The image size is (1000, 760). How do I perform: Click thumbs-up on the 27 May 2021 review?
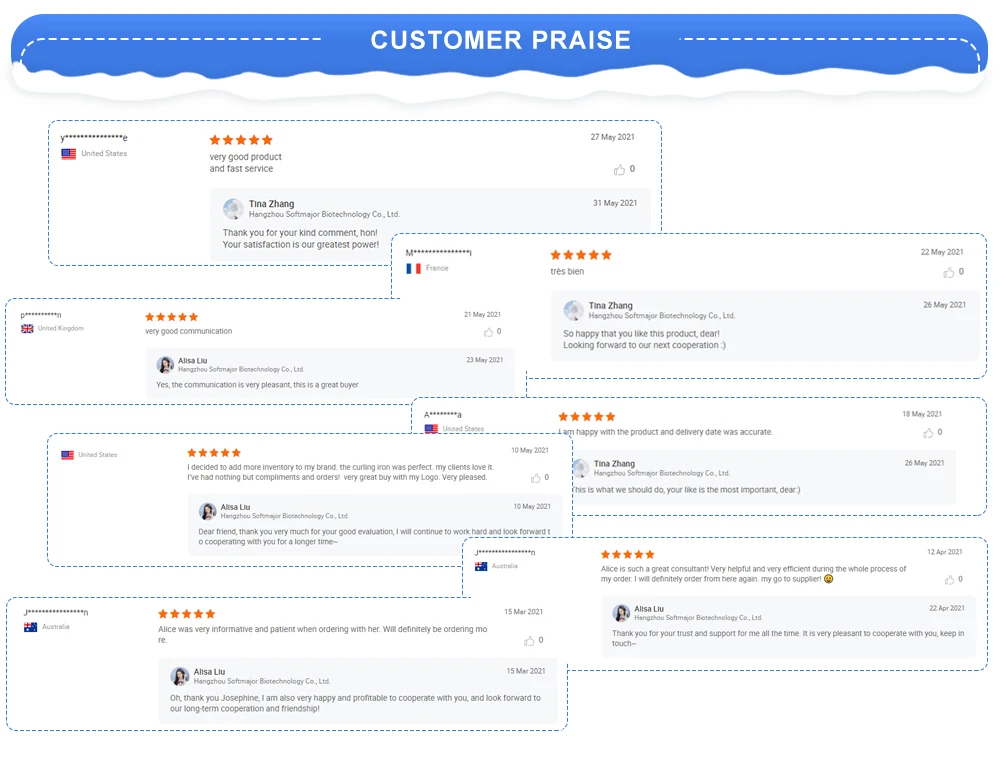(x=619, y=170)
